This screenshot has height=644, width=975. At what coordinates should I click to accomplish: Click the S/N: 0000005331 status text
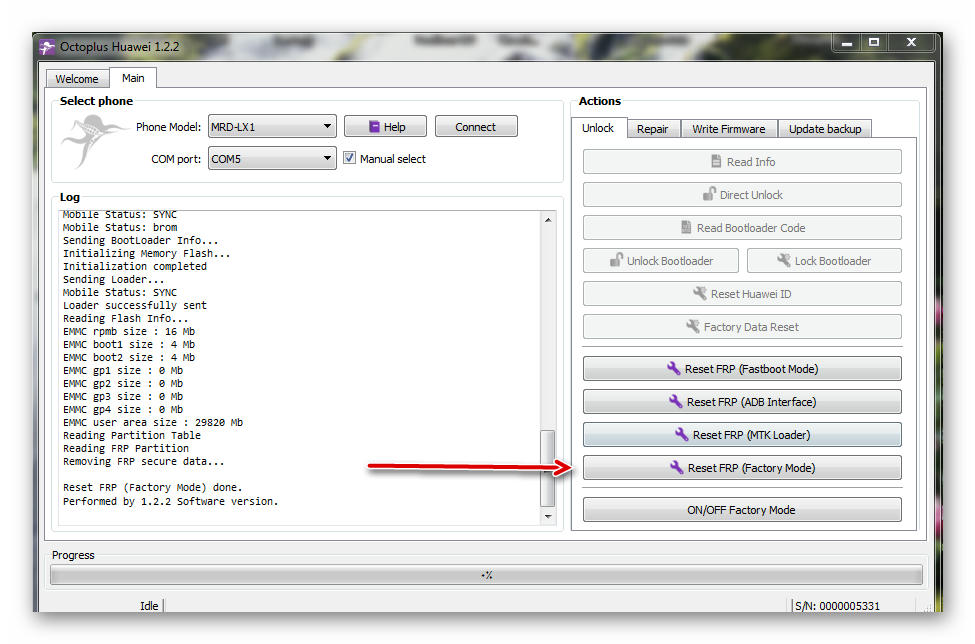(838, 605)
